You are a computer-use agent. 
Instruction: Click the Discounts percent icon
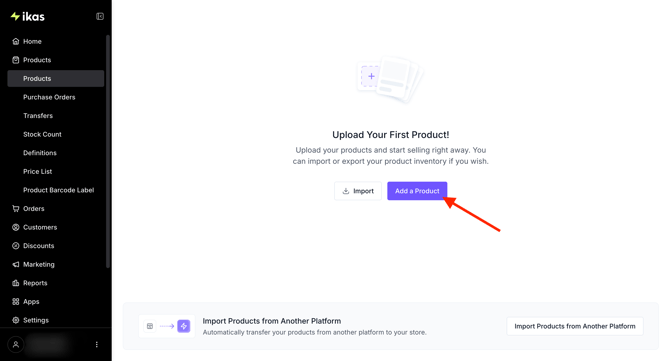16,246
